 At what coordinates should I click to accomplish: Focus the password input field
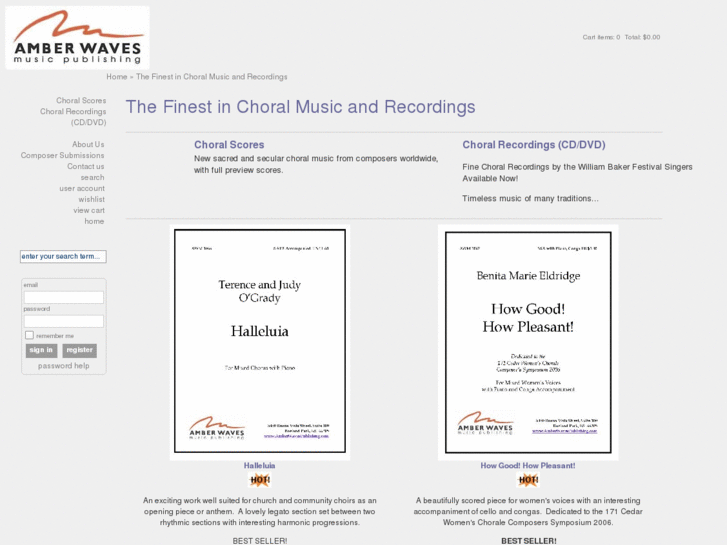click(x=64, y=321)
